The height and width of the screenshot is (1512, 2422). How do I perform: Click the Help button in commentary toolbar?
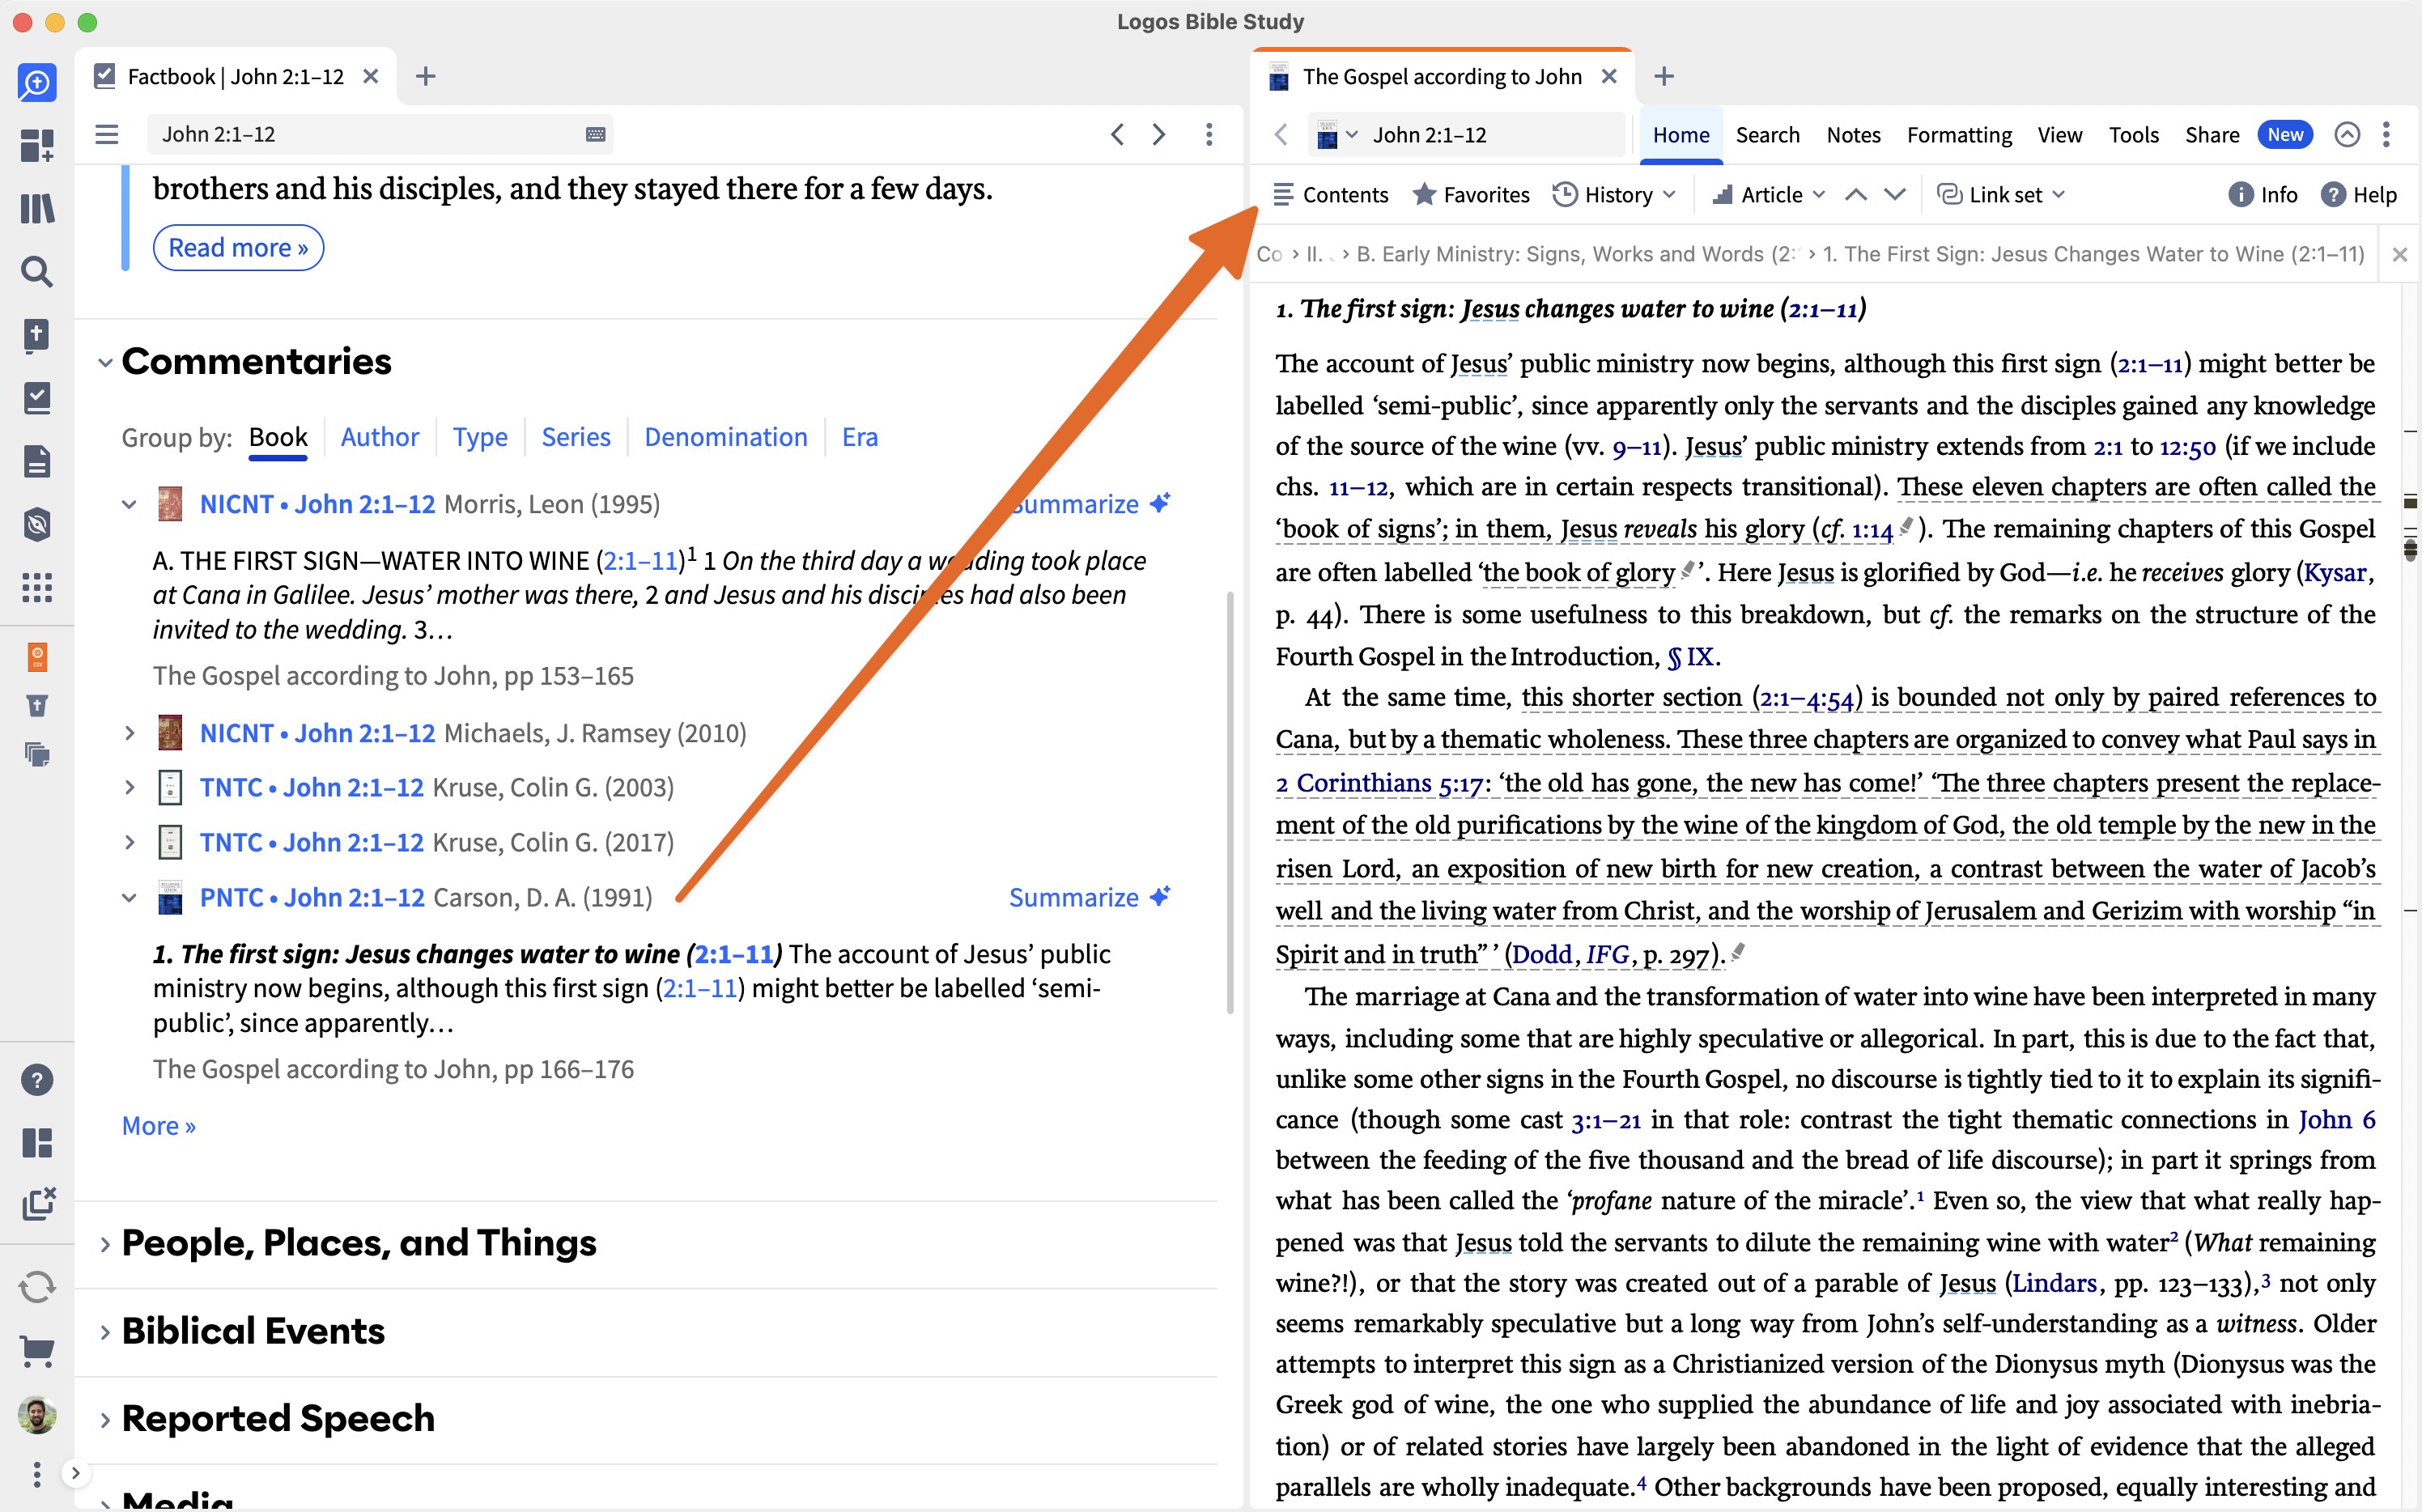[2358, 195]
